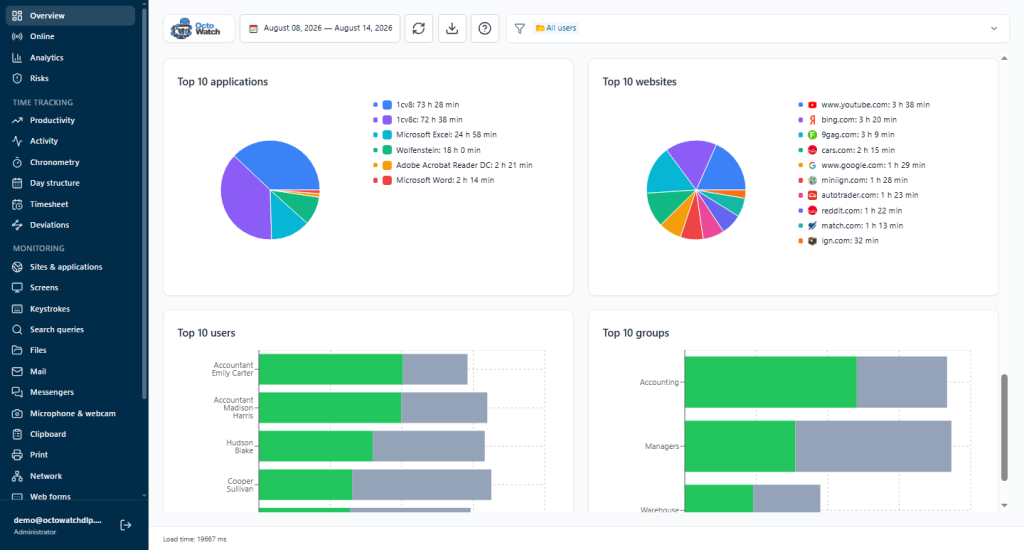
Task: Click scroll-up arrow of content area
Action: coord(1004,59)
